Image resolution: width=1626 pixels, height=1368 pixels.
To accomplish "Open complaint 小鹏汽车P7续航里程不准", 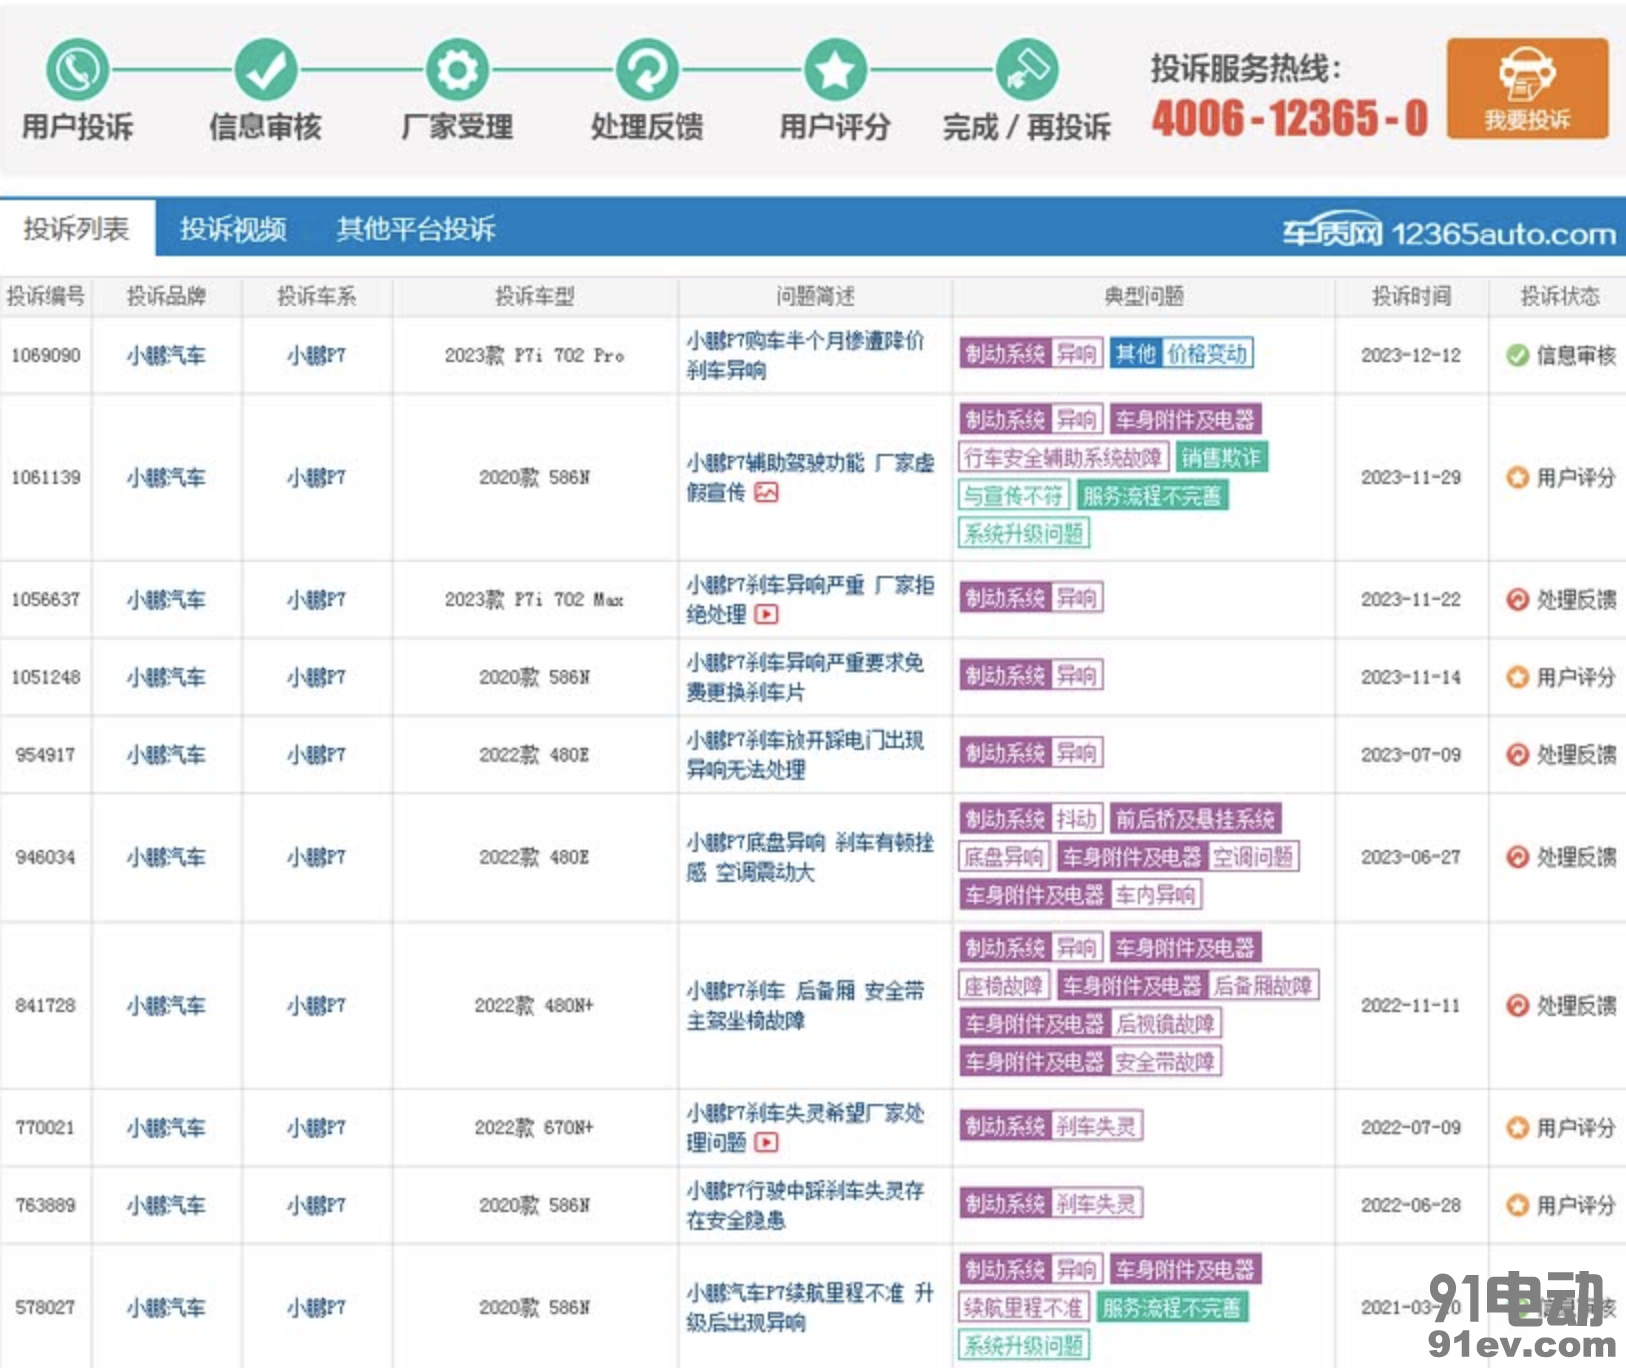I will pyautogui.click(x=810, y=1307).
